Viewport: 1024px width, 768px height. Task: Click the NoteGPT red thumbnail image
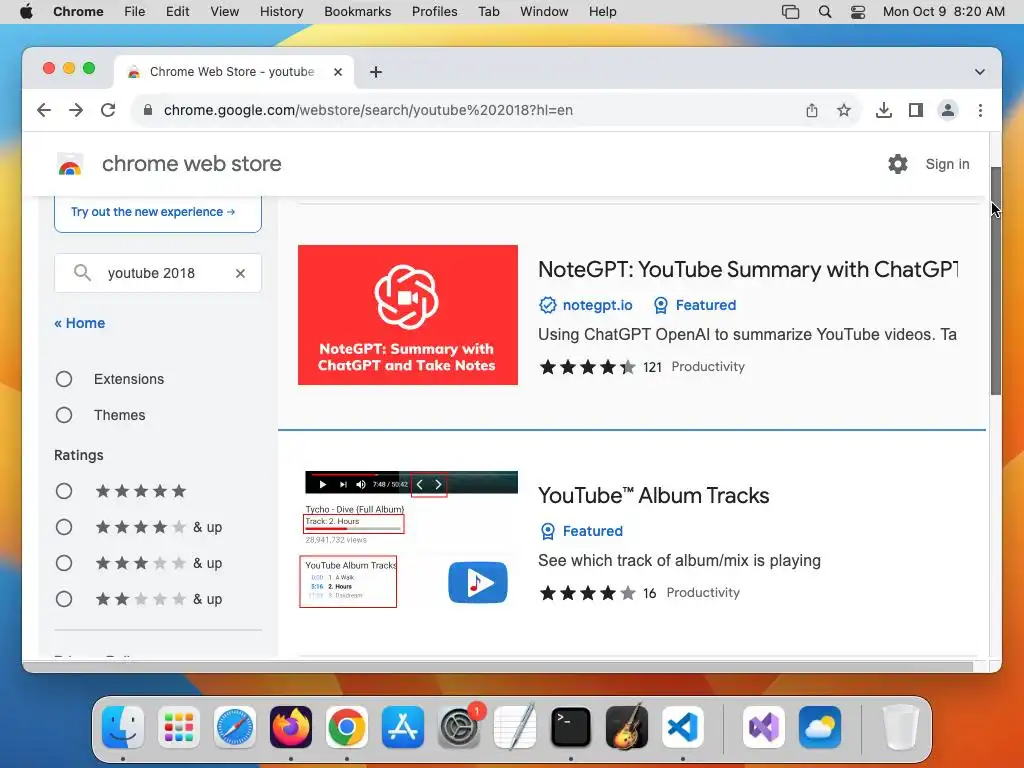click(x=408, y=315)
